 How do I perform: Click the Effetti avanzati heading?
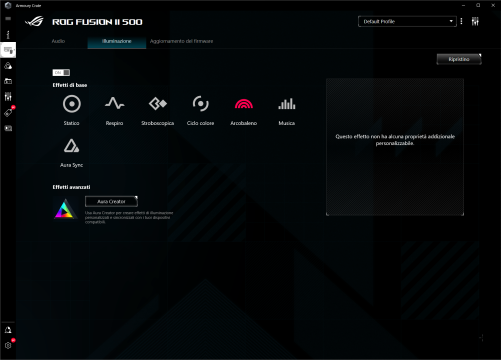(x=71, y=187)
